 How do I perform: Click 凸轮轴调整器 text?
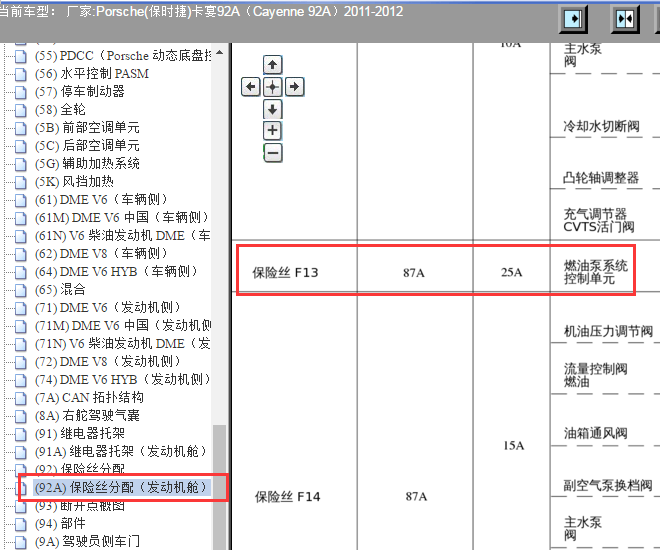tap(601, 178)
